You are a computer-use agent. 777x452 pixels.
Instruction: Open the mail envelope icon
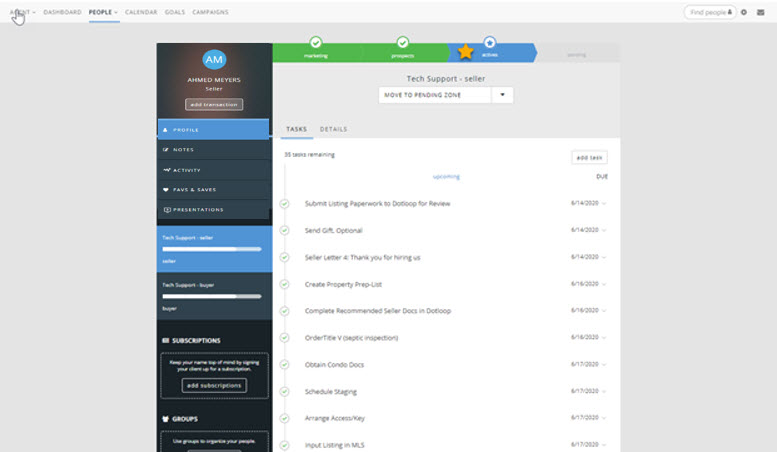[x=761, y=12]
